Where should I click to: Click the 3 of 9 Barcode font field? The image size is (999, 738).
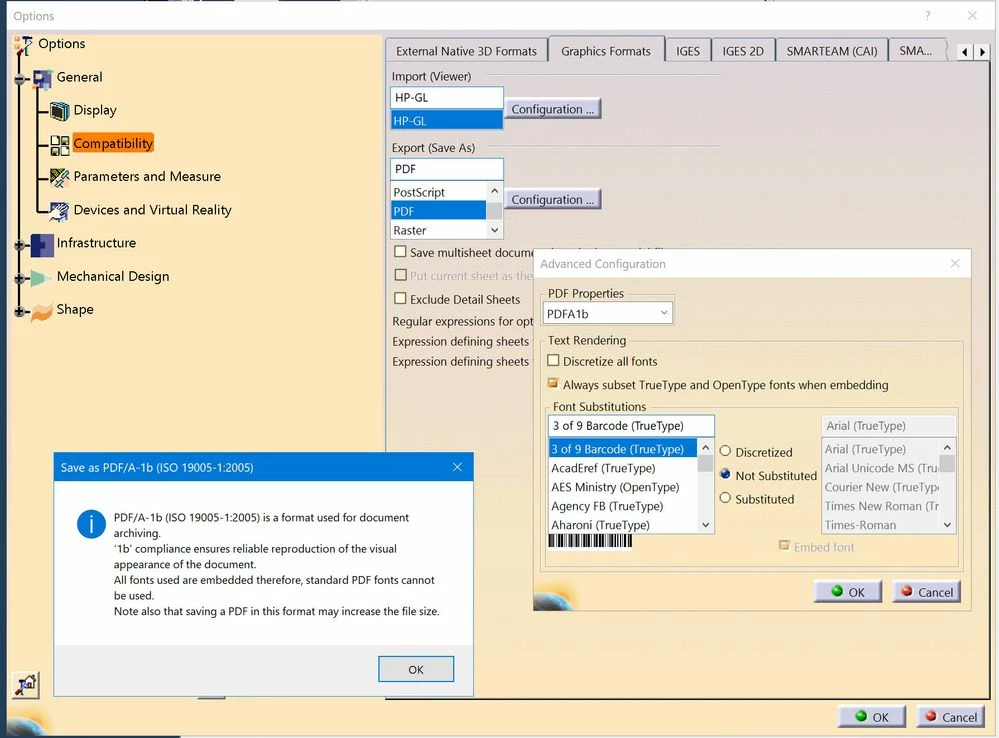[631, 425]
